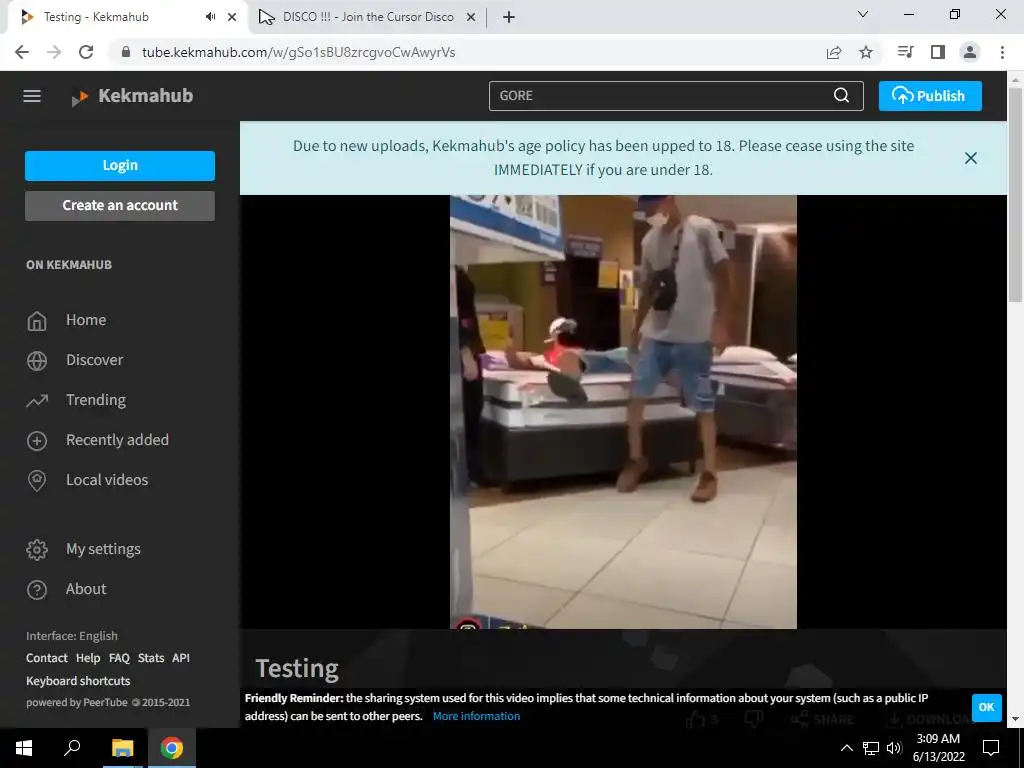The image size is (1024, 768).
Task: View site information lock icon
Action: (126, 52)
